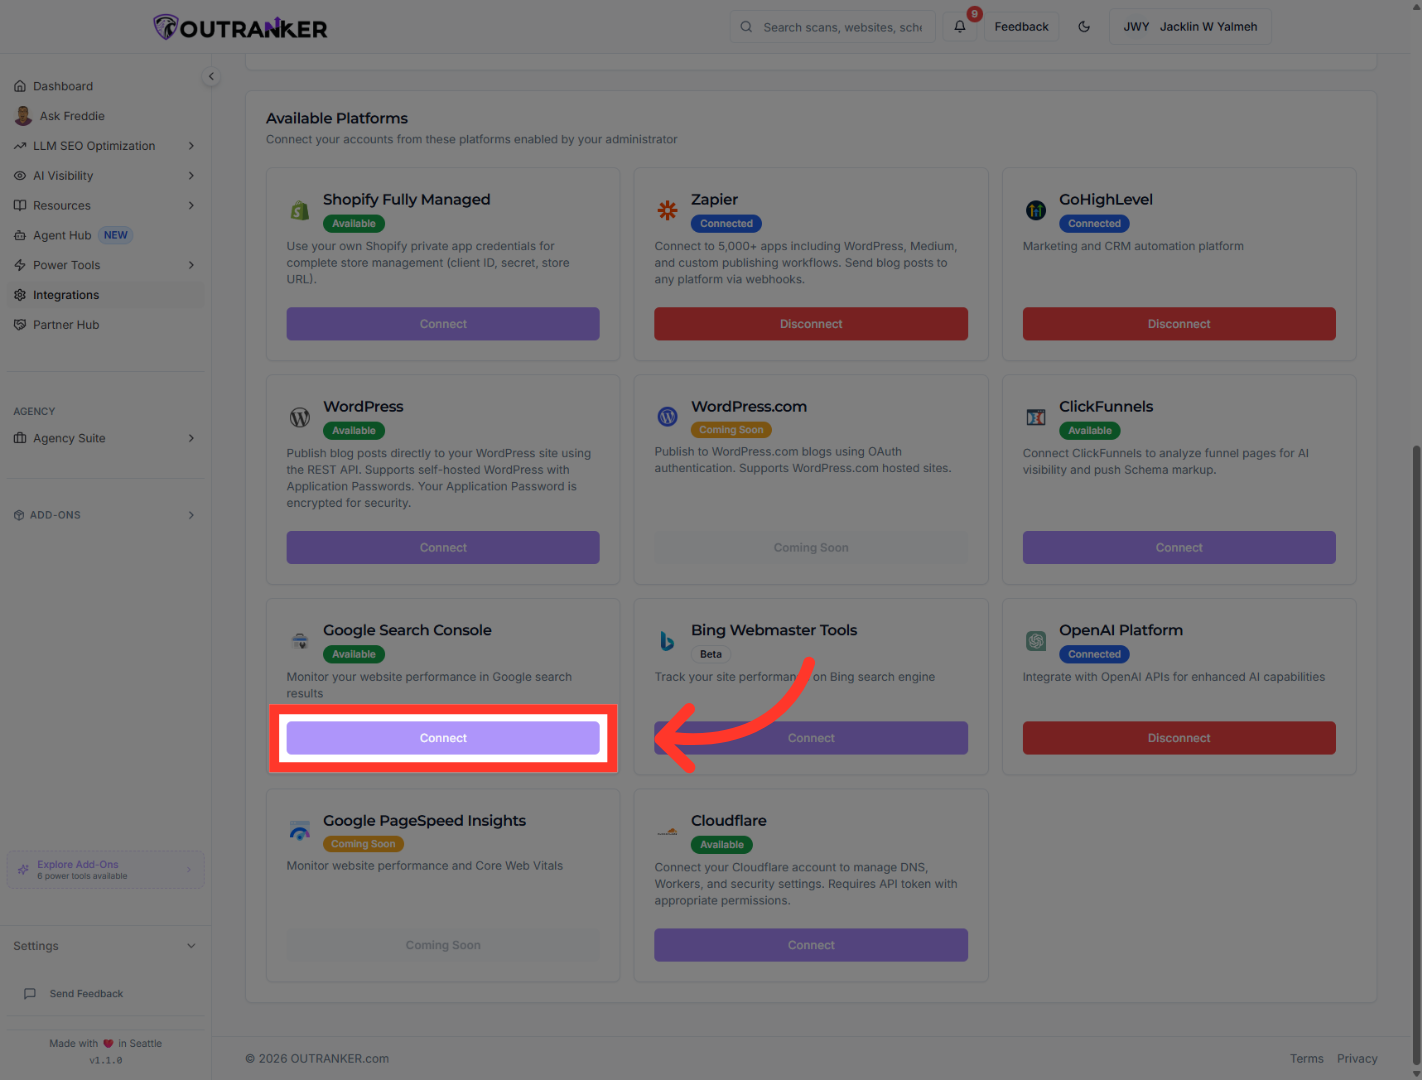Click the Integrations gear icon in sidebar

pos(20,295)
